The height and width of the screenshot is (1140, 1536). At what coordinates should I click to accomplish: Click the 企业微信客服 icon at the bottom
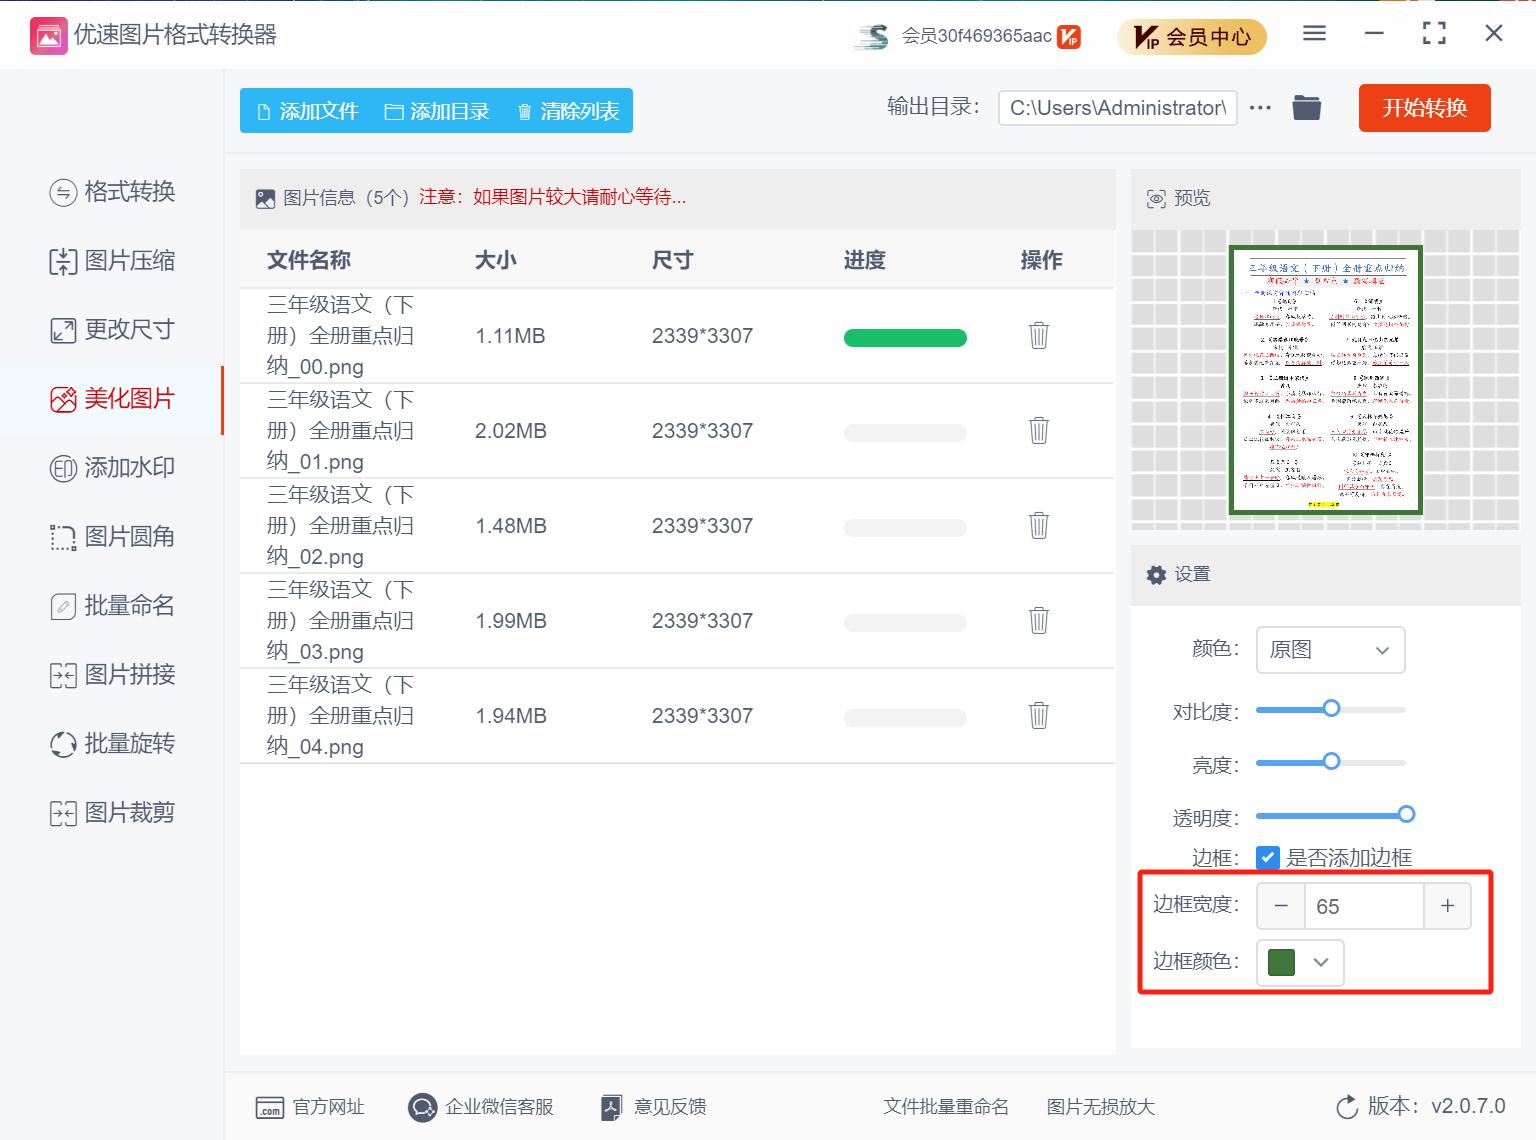click(422, 1107)
